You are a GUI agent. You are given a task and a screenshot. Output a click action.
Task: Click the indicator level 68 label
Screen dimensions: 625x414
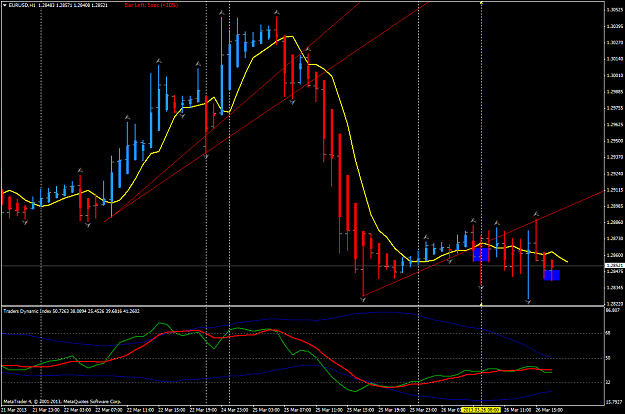[x=608, y=333]
